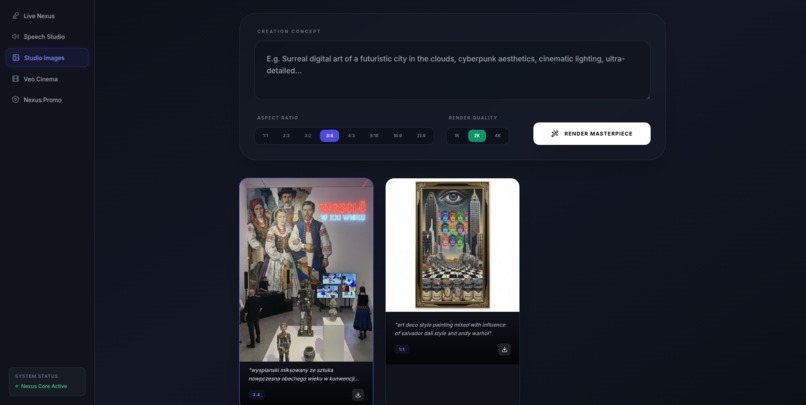
Task: Click the Nexus Promo play icon
Action: [15, 100]
